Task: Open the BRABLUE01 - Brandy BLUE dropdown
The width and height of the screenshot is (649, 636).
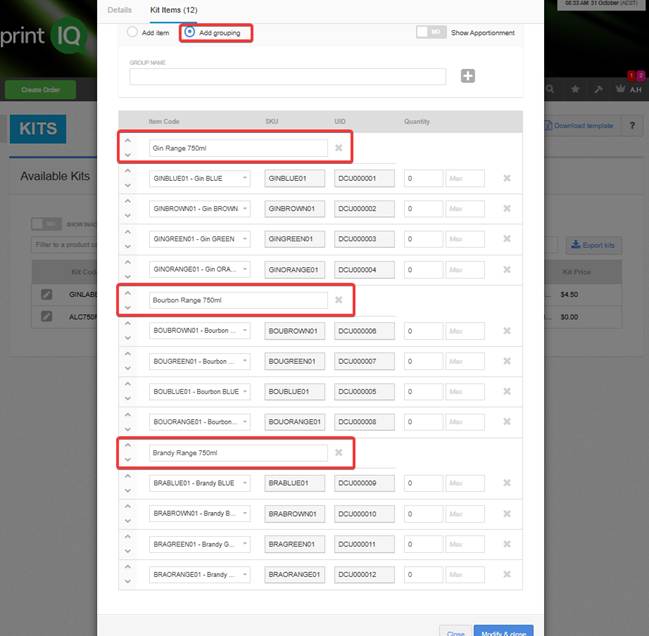Action: pyautogui.click(x=200, y=483)
